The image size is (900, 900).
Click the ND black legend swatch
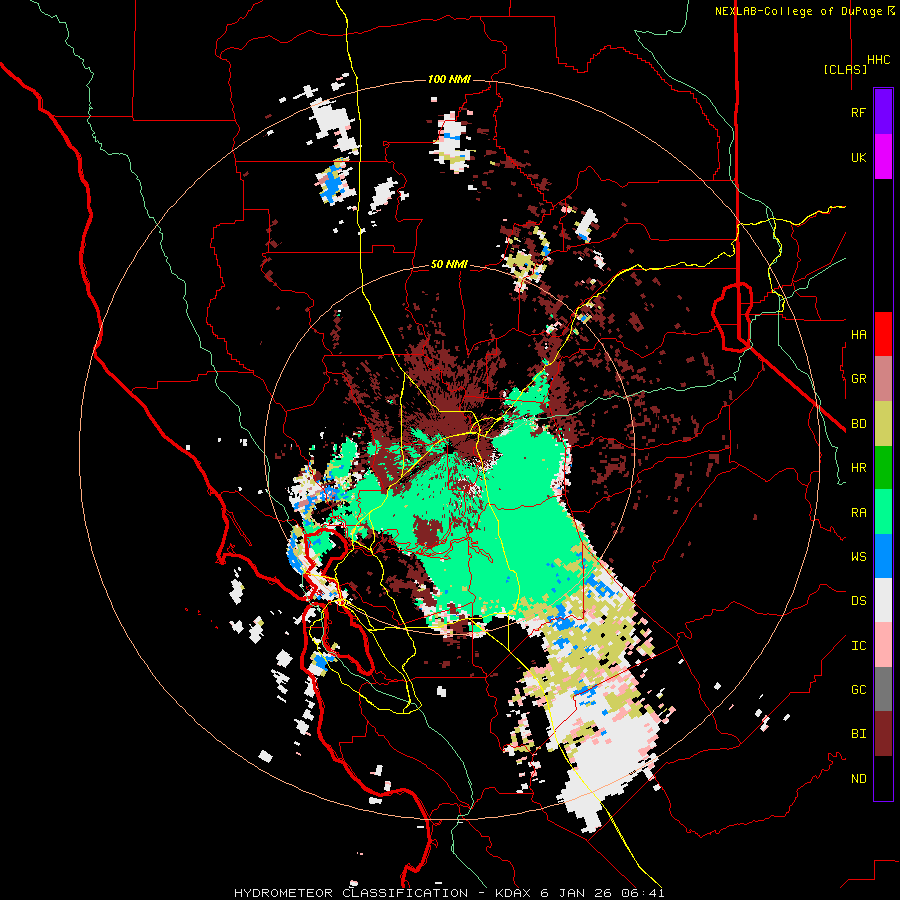click(883, 778)
